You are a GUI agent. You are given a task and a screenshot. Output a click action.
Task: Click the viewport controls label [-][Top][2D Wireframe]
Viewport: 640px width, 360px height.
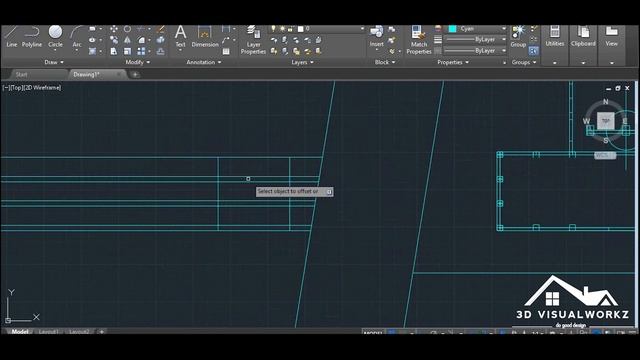coord(32,87)
